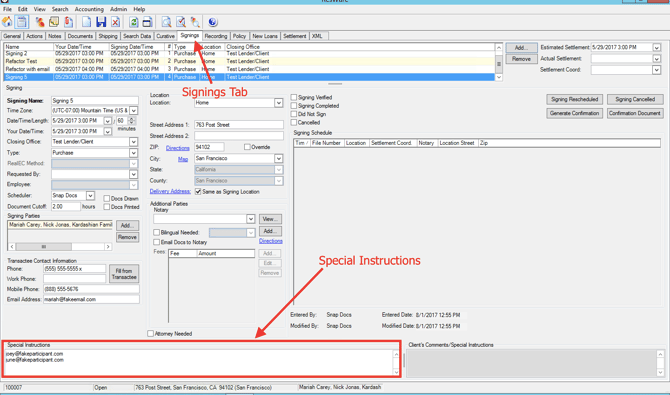
Task: Tick the Did Not Sign checkbox
Action: pyautogui.click(x=294, y=114)
